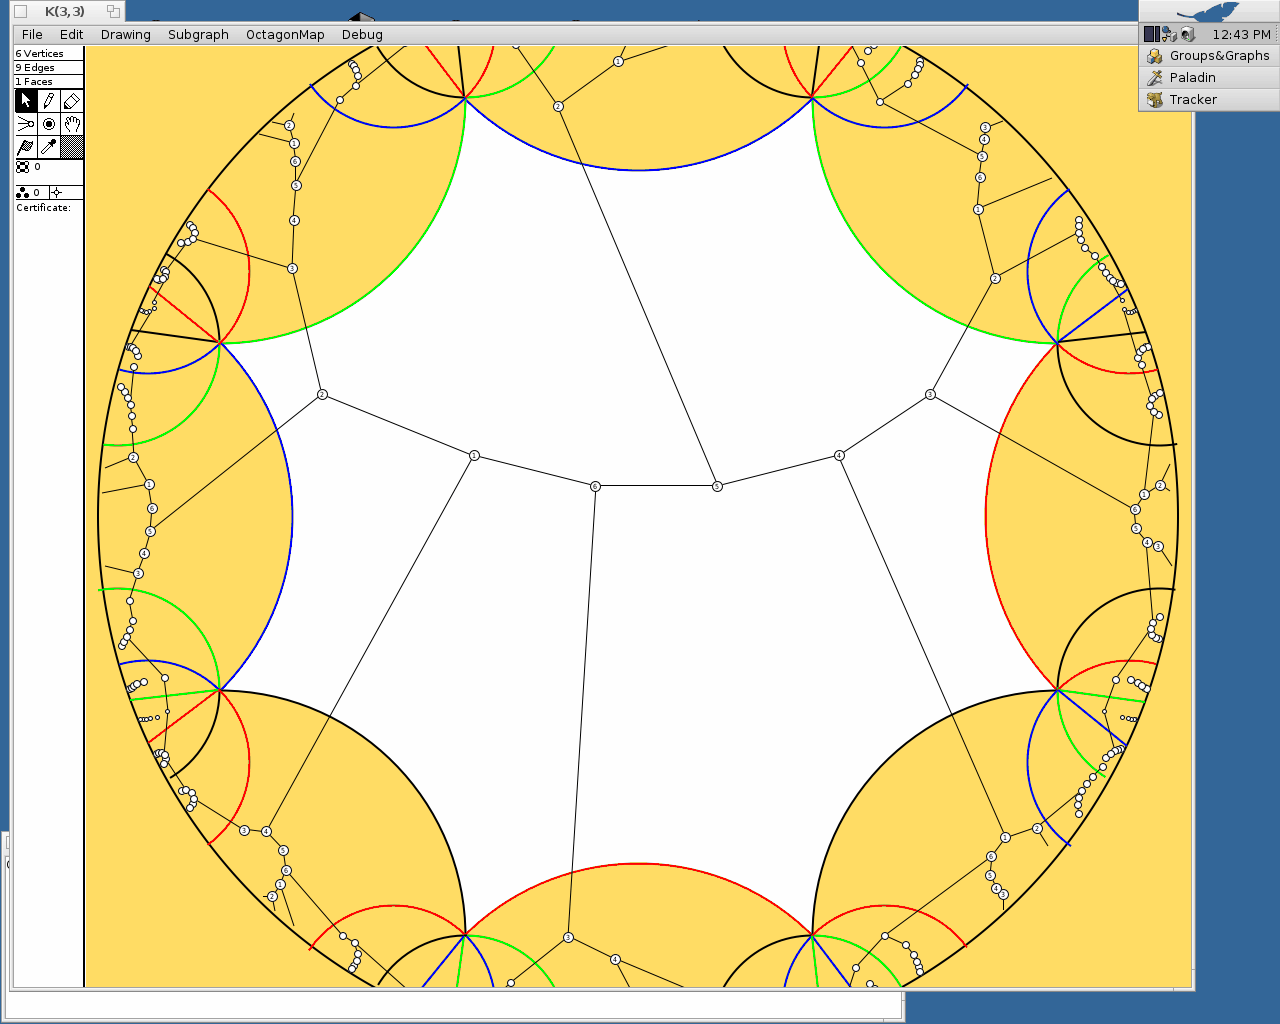Viewport: 1280px width, 1024px height.
Task: Select the flag labeling tool
Action: 26,146
